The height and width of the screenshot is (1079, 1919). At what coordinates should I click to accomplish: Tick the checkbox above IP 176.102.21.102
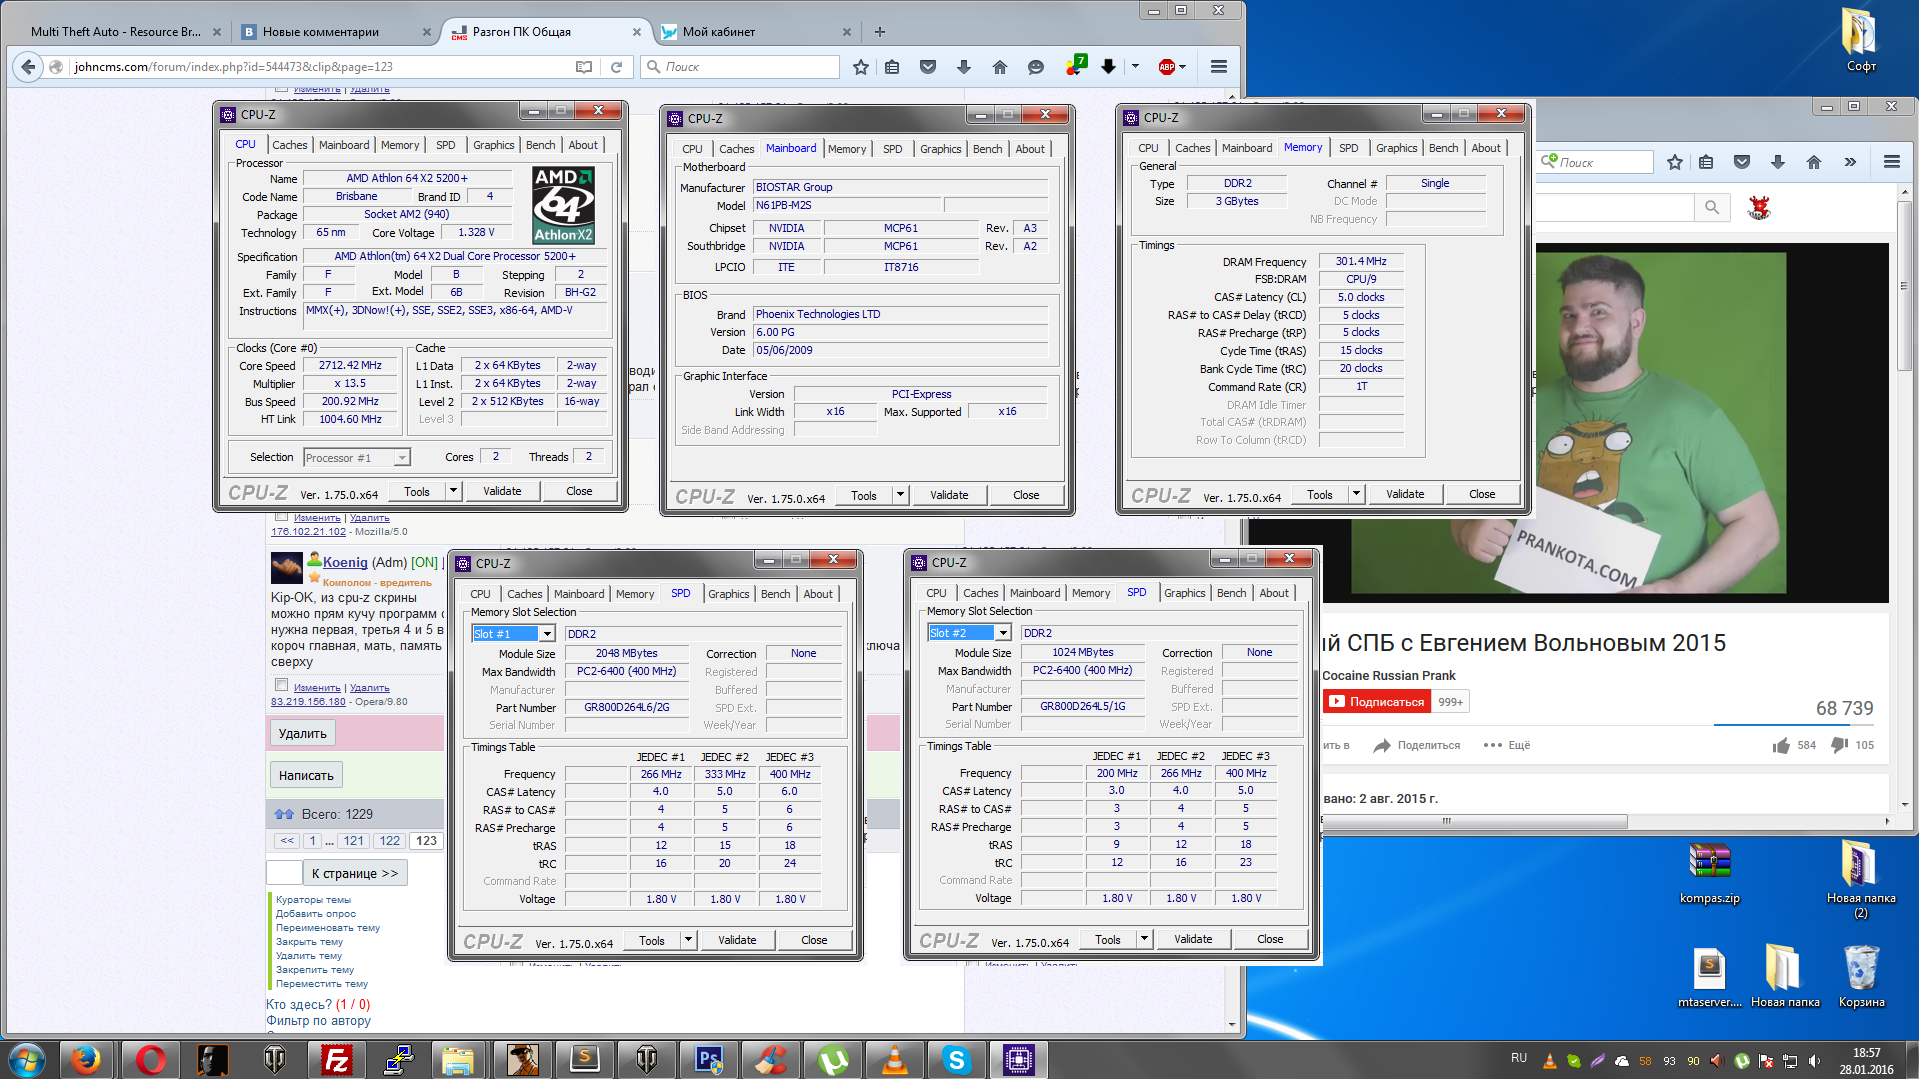281,516
